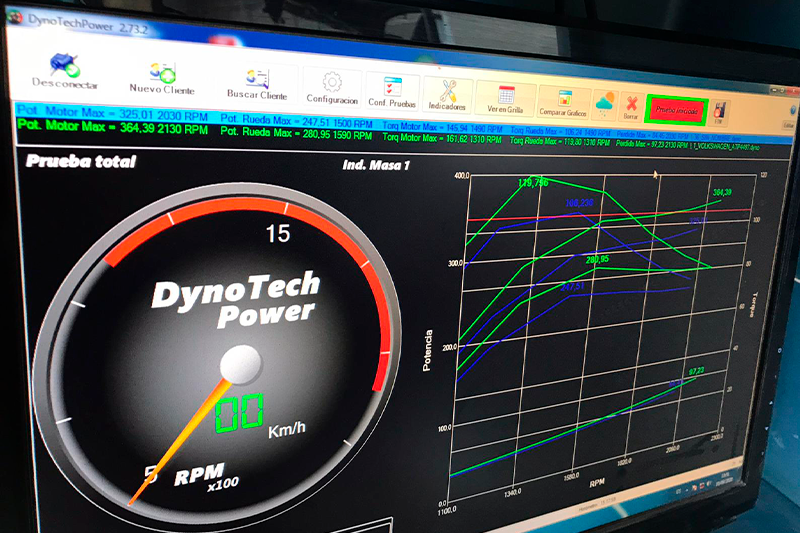Open Buscar Cliente search
Viewport: 800px width, 533px height.
[256, 83]
